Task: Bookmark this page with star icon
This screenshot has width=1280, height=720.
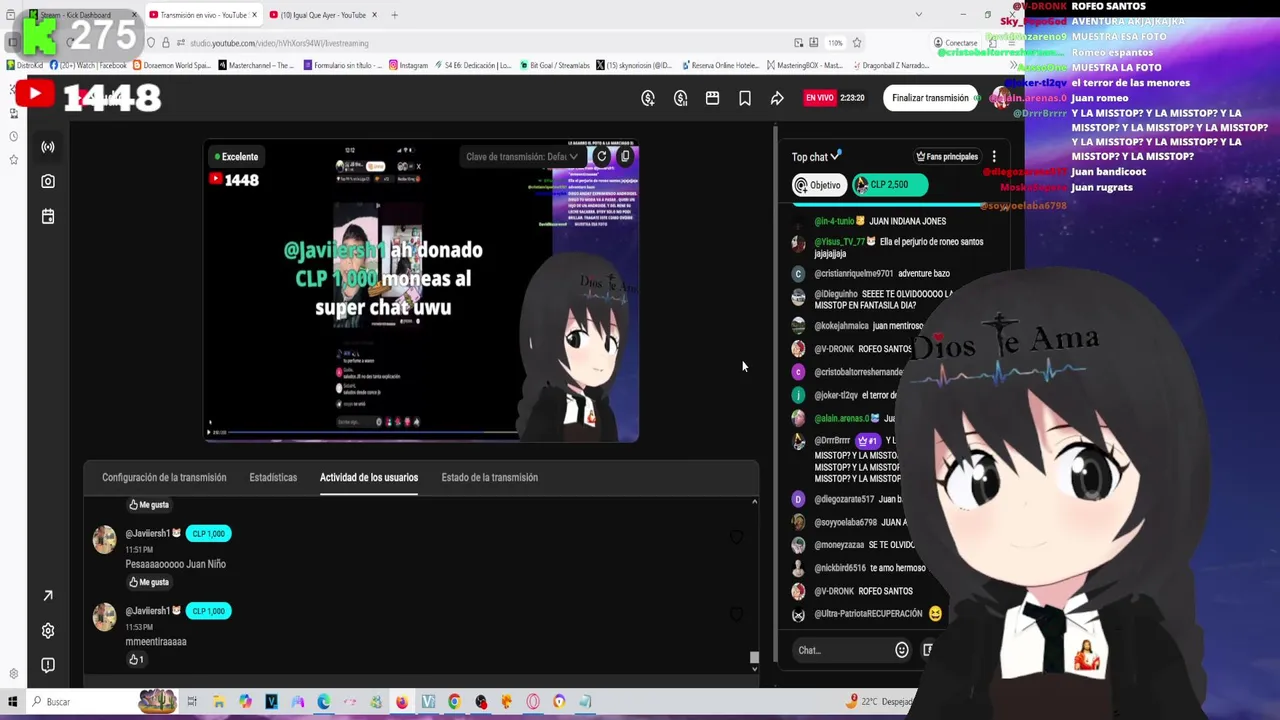Action: [x=857, y=43]
